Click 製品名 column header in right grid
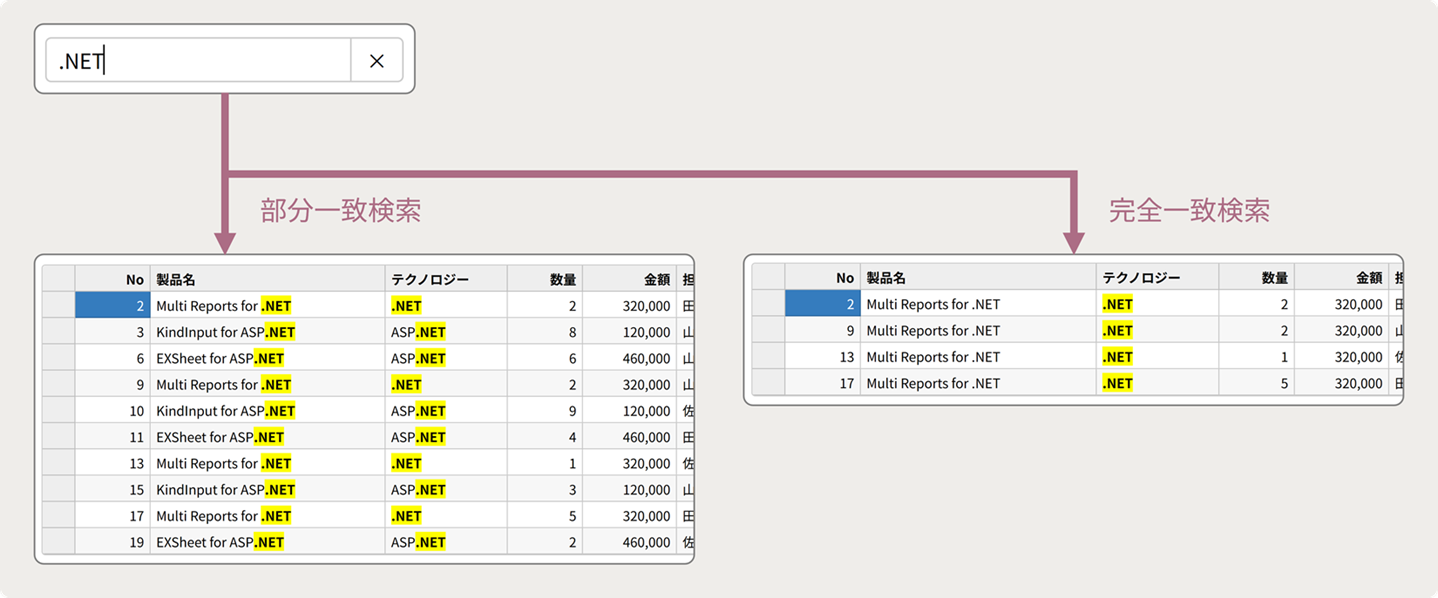Screen dimensions: 1438x598 pos(977,278)
